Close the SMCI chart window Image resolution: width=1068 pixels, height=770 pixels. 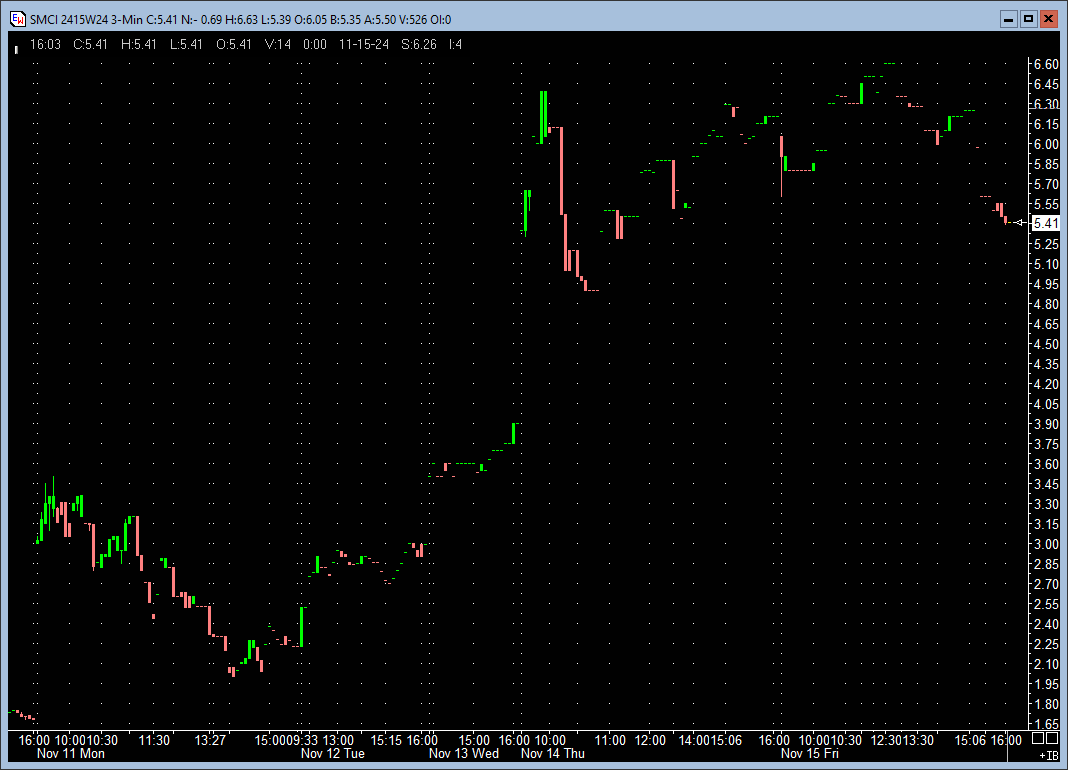click(x=1049, y=19)
